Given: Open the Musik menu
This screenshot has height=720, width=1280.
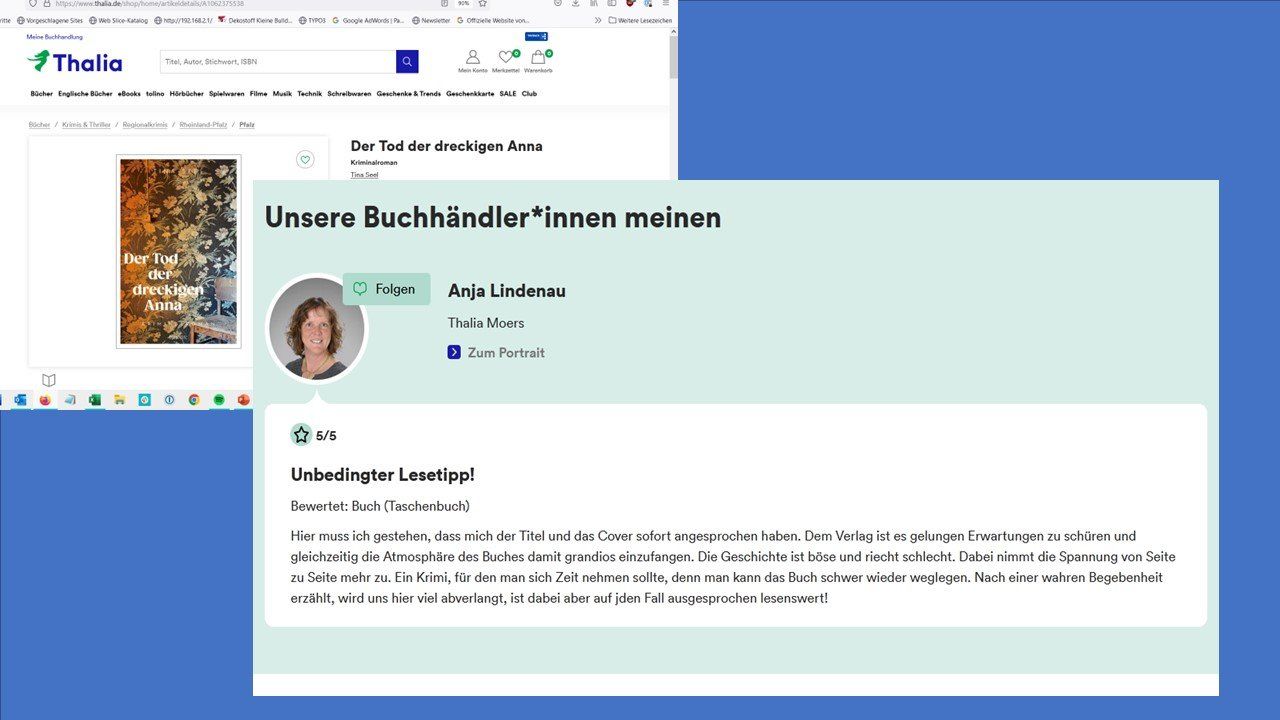Looking at the screenshot, I should 282,94.
